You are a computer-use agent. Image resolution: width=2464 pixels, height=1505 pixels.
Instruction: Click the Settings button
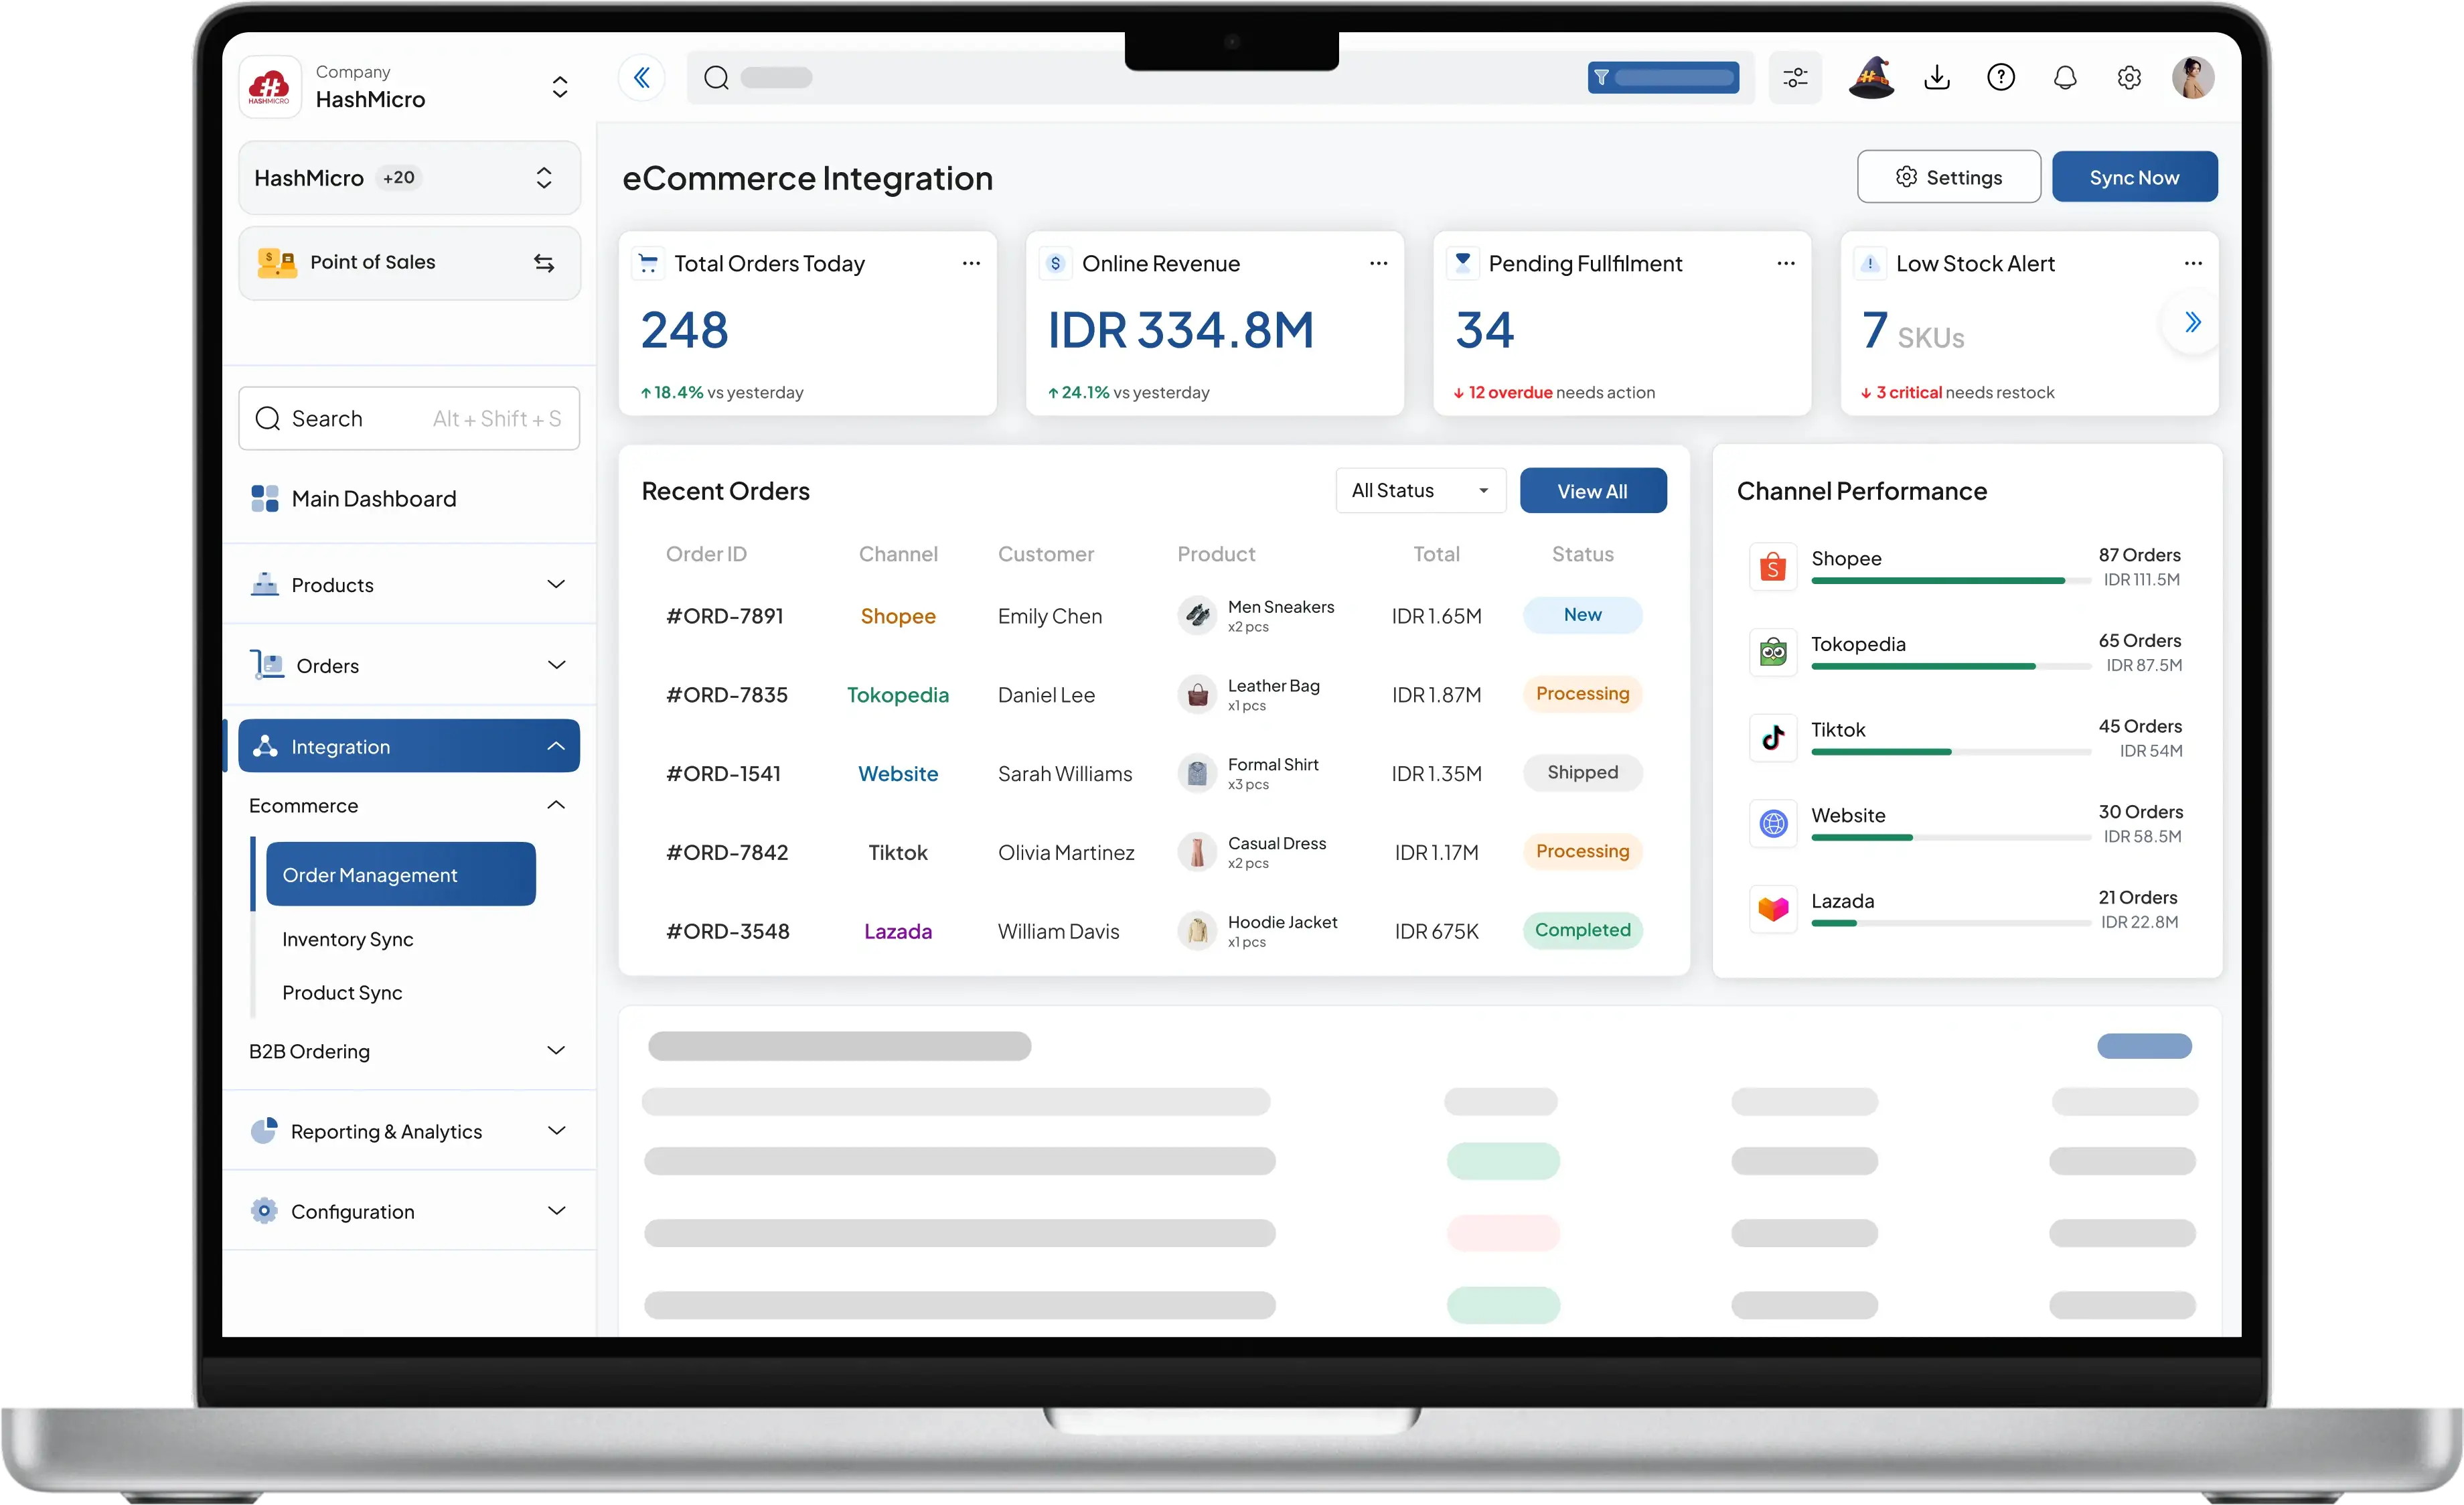click(x=1949, y=177)
